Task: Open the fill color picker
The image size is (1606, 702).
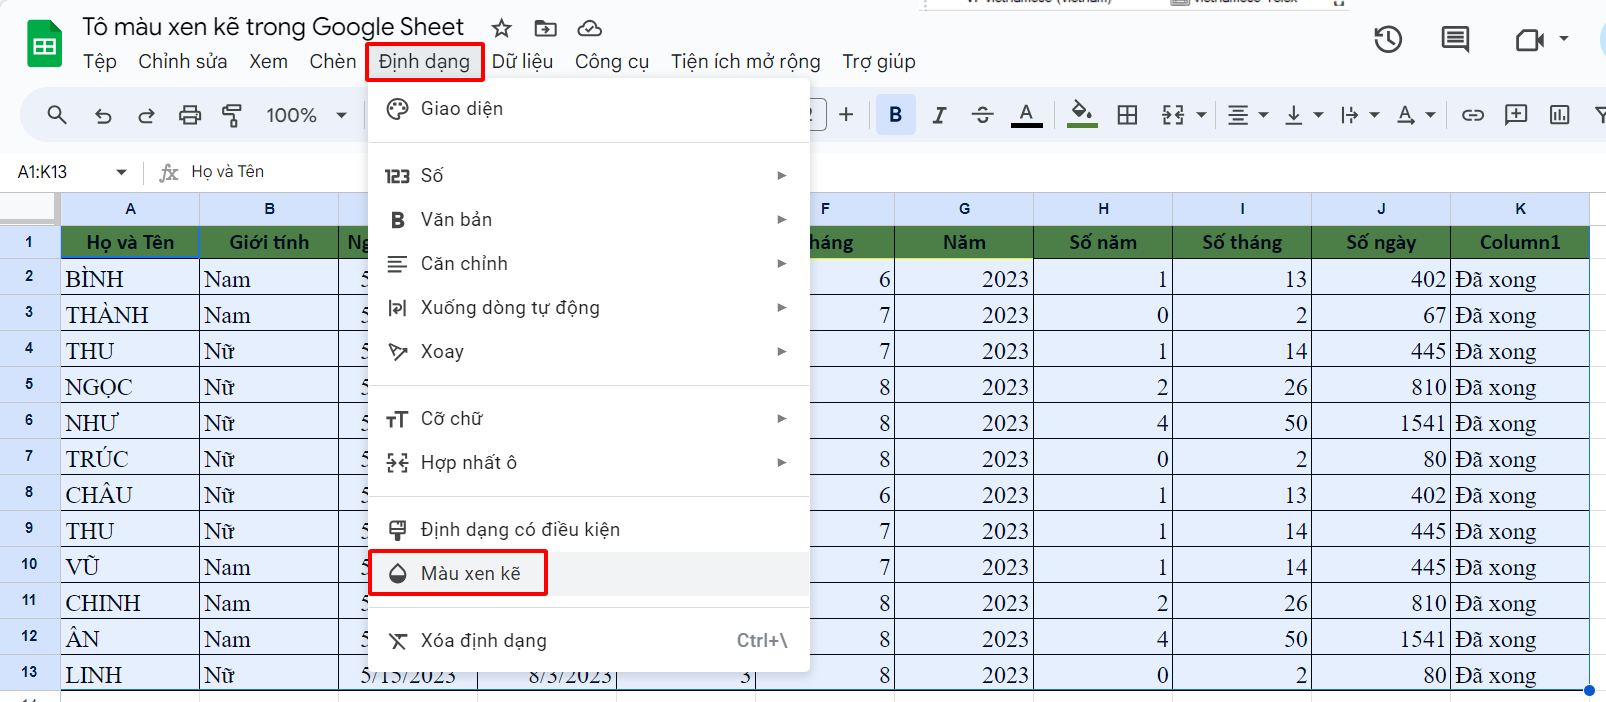Action: click(1082, 115)
